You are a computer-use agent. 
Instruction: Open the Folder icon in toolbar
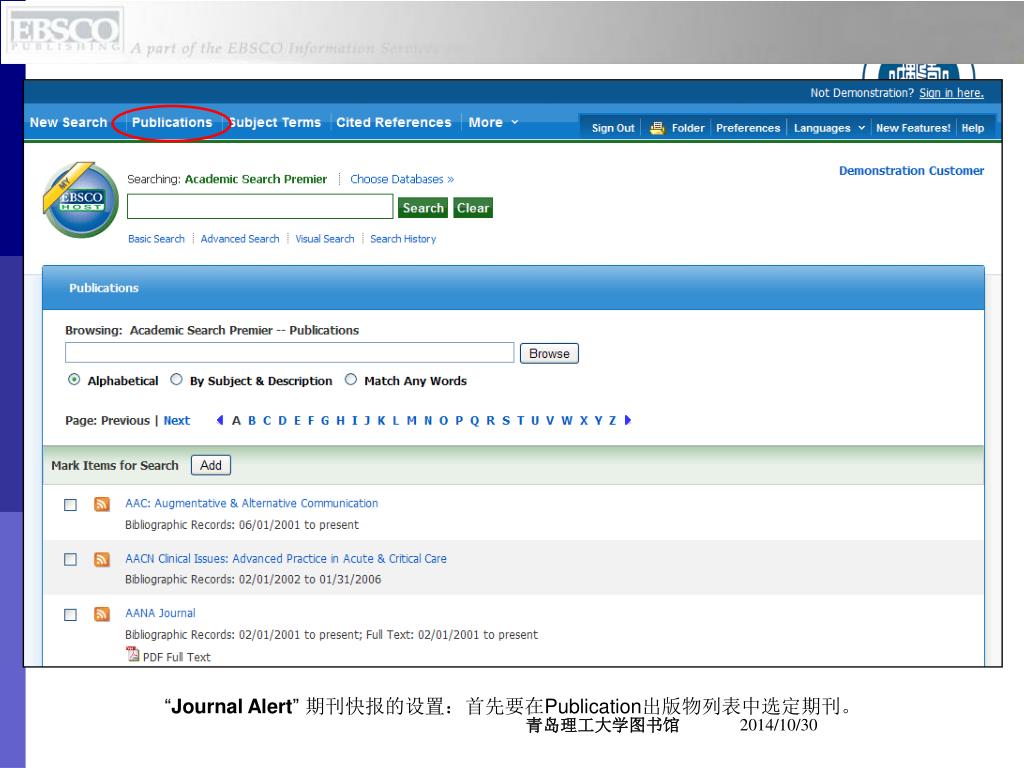[x=657, y=128]
